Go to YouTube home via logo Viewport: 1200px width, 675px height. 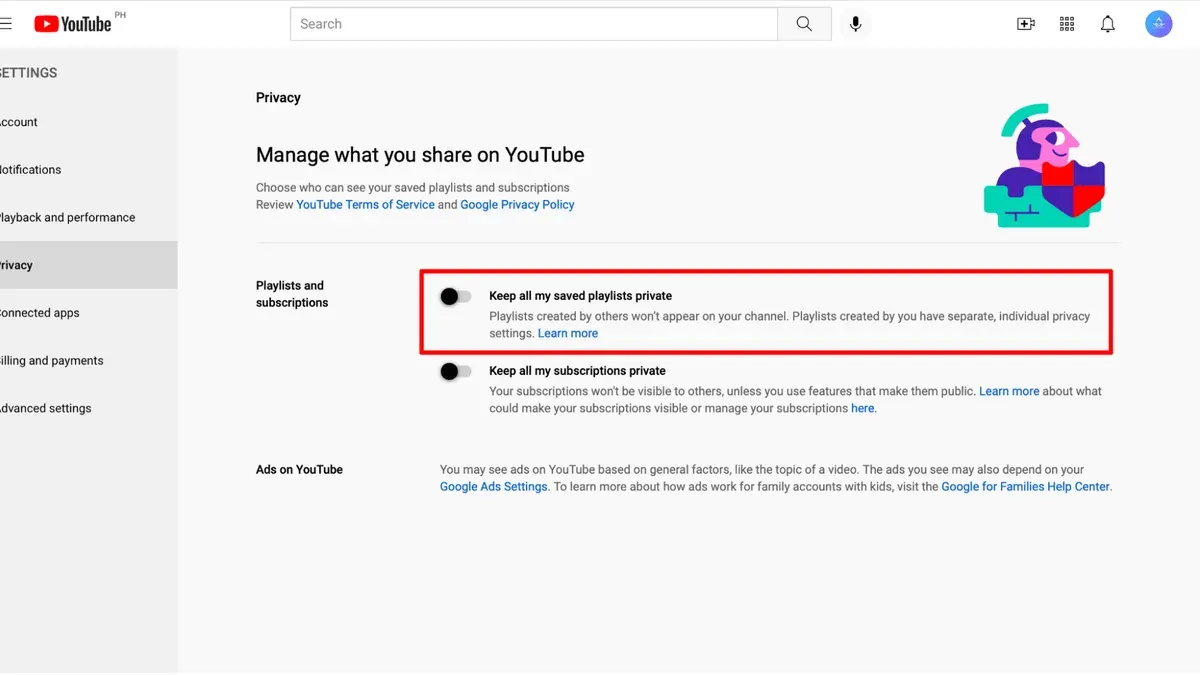point(73,24)
